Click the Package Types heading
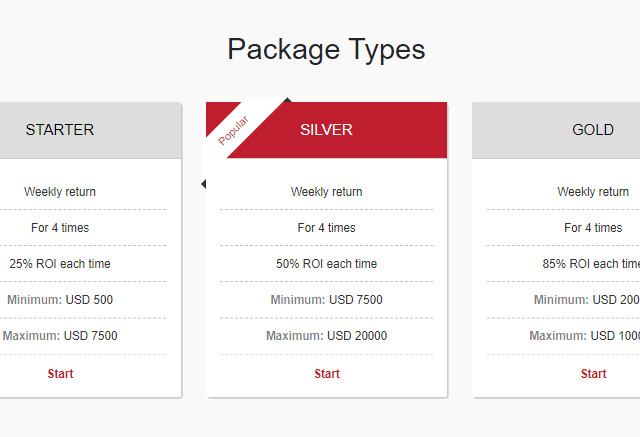Screen dimensions: 640x437 [x=326, y=49]
